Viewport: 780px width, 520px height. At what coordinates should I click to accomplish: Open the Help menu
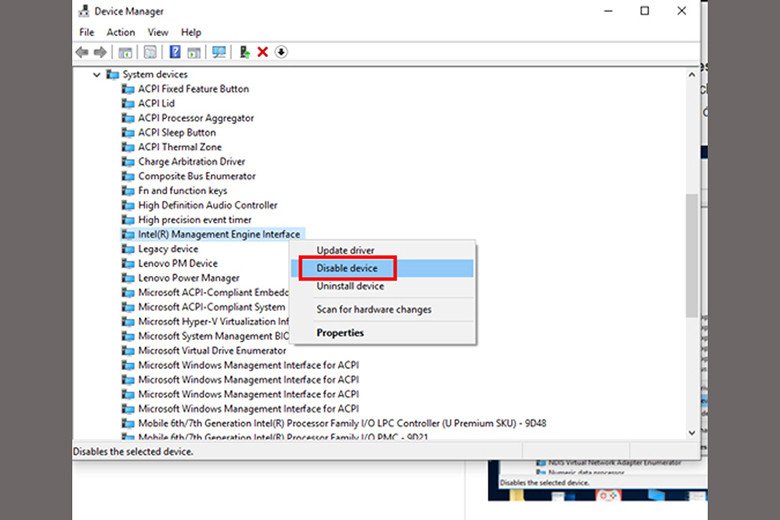point(191,32)
